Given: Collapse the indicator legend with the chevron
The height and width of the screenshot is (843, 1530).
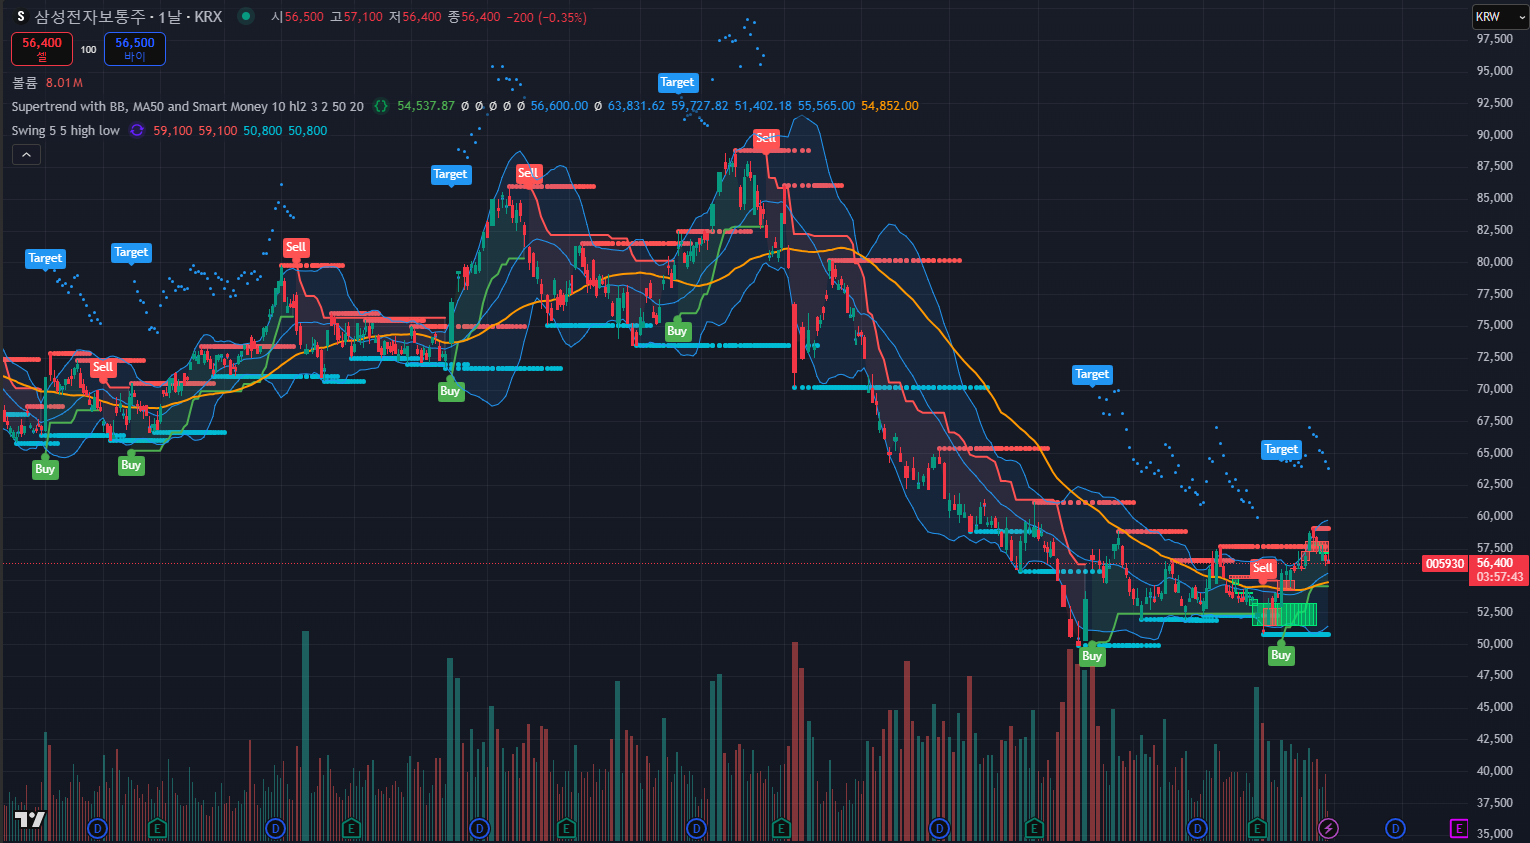Looking at the screenshot, I should 26,155.
